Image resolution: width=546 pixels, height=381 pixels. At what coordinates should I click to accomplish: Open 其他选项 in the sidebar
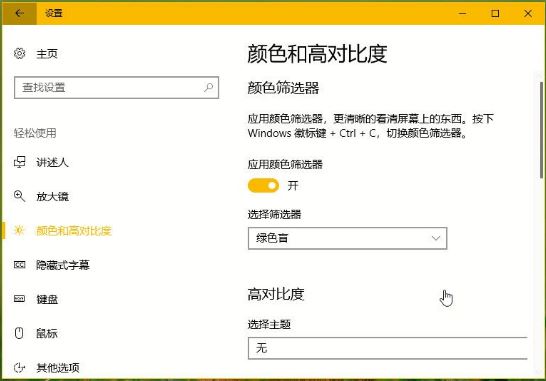58,368
